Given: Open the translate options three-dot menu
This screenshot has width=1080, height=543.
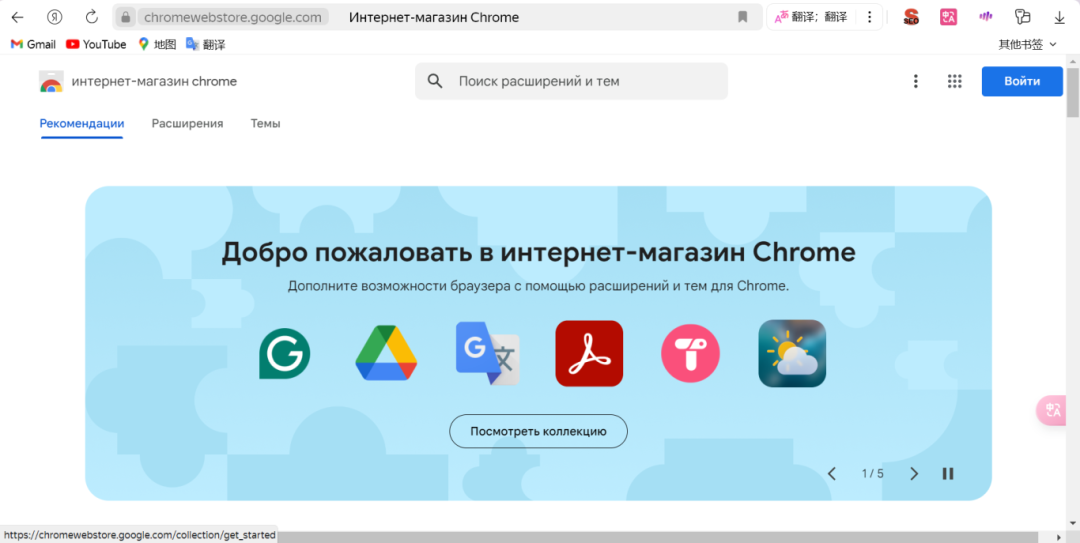Looking at the screenshot, I should tap(869, 17).
